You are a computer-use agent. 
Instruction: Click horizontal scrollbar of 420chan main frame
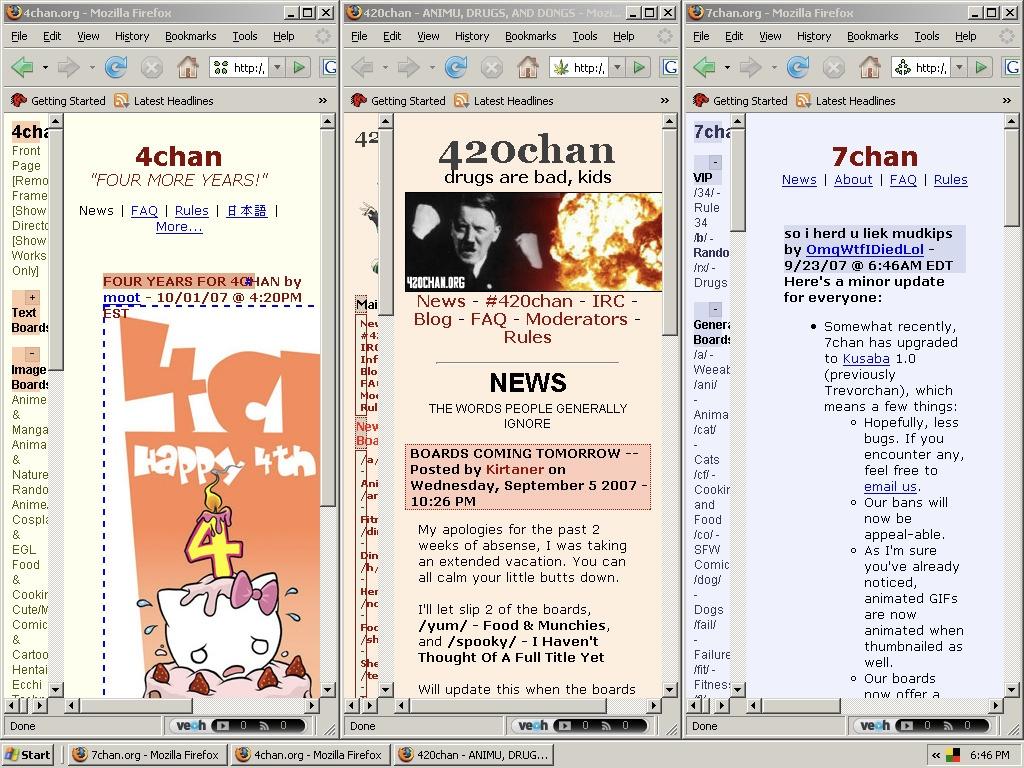point(528,705)
